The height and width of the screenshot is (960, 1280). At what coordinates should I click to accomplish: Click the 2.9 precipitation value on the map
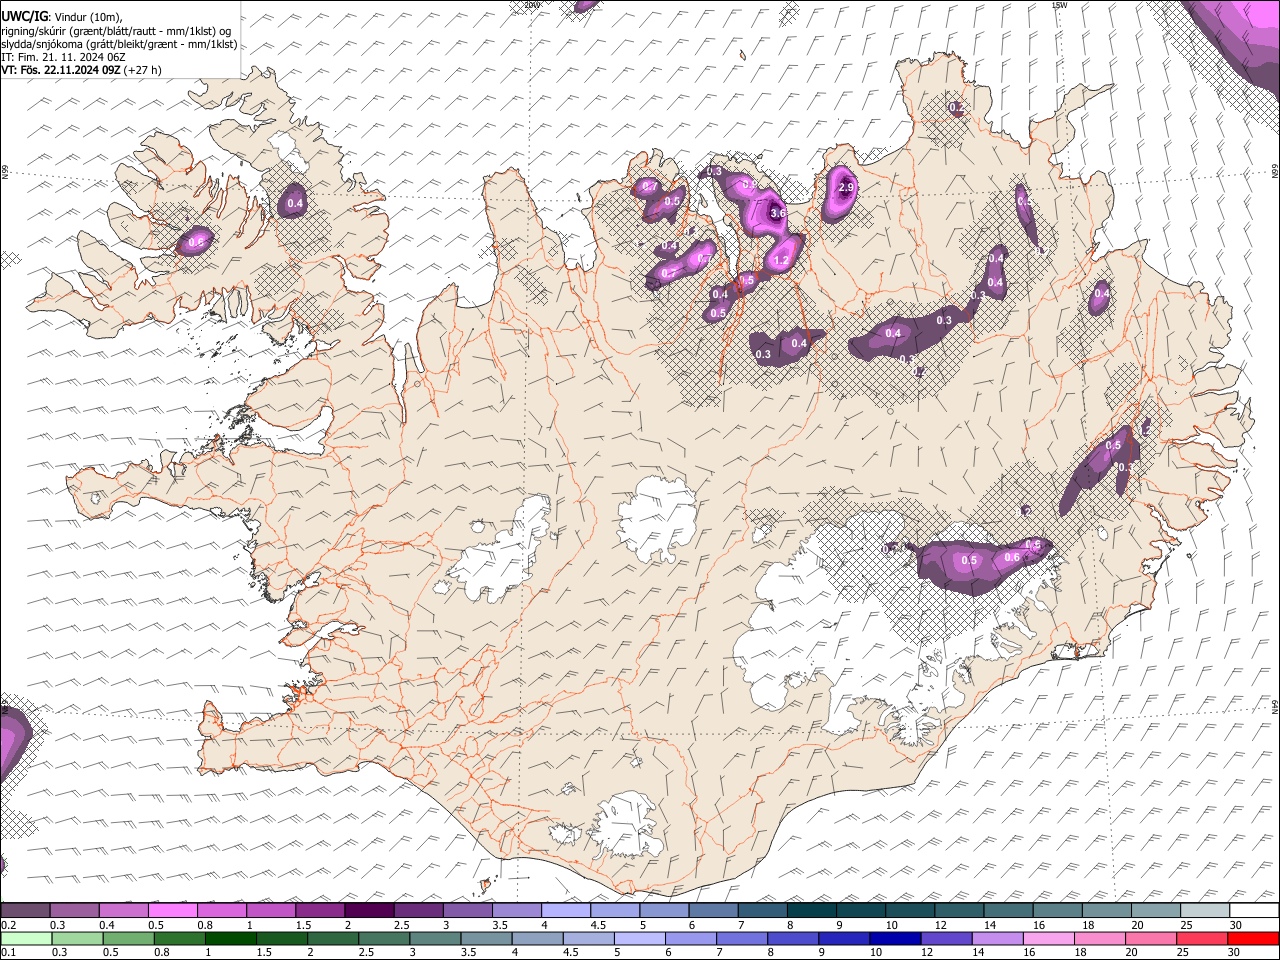846,187
